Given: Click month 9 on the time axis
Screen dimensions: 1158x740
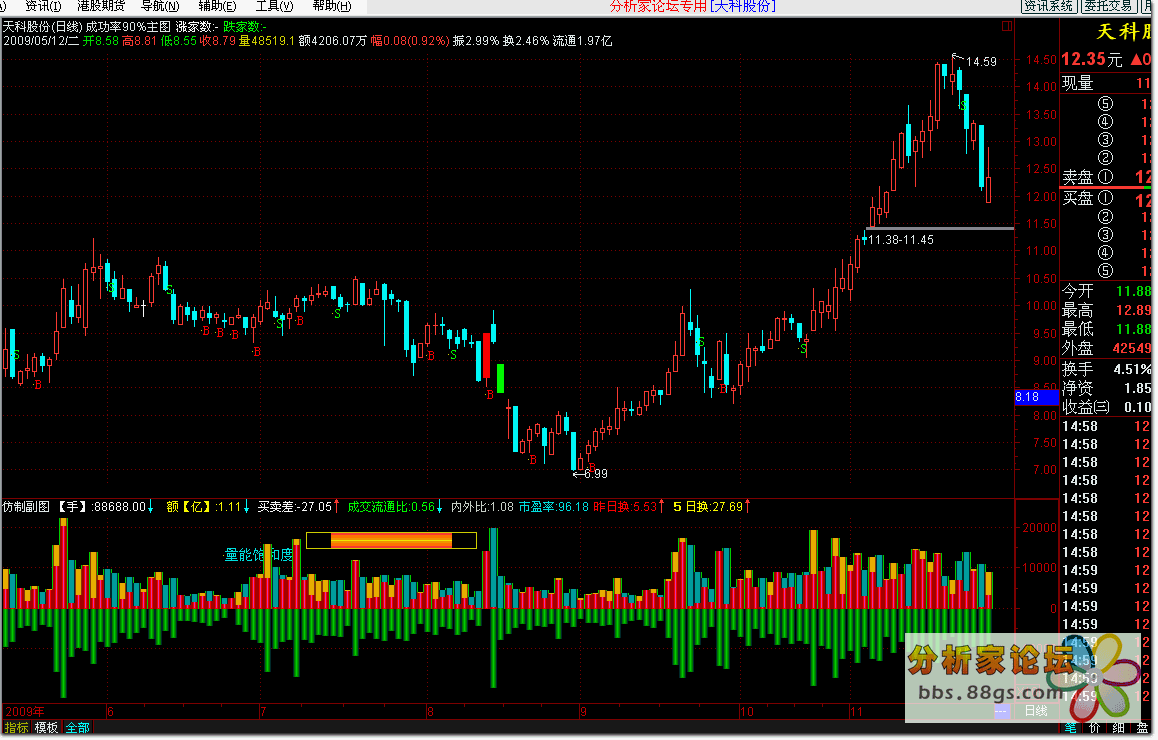Looking at the screenshot, I should [x=583, y=712].
